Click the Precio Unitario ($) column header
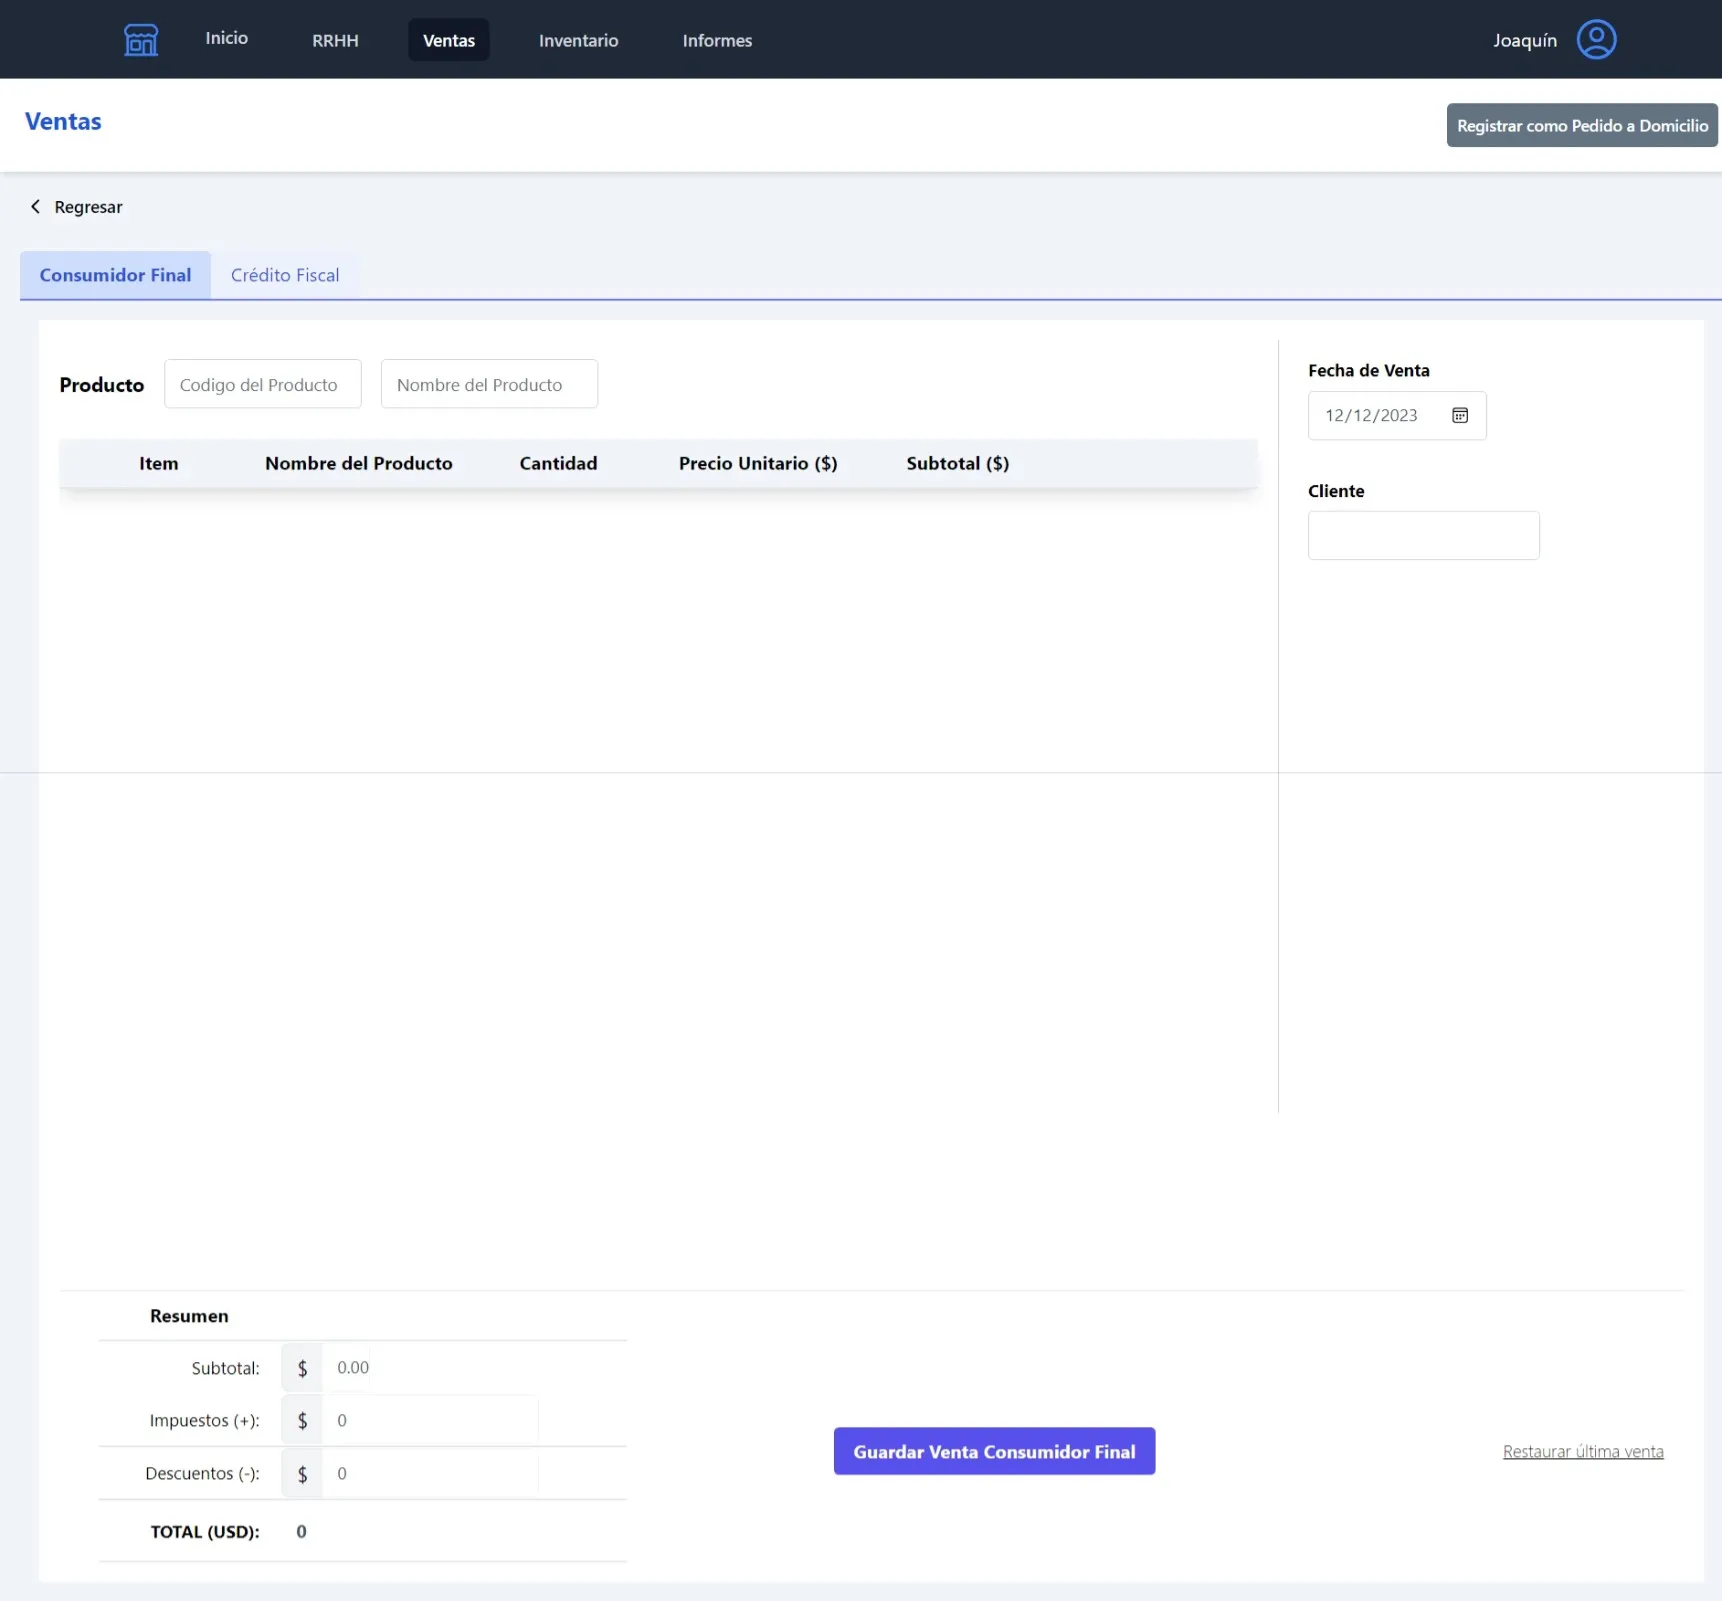 (x=758, y=463)
